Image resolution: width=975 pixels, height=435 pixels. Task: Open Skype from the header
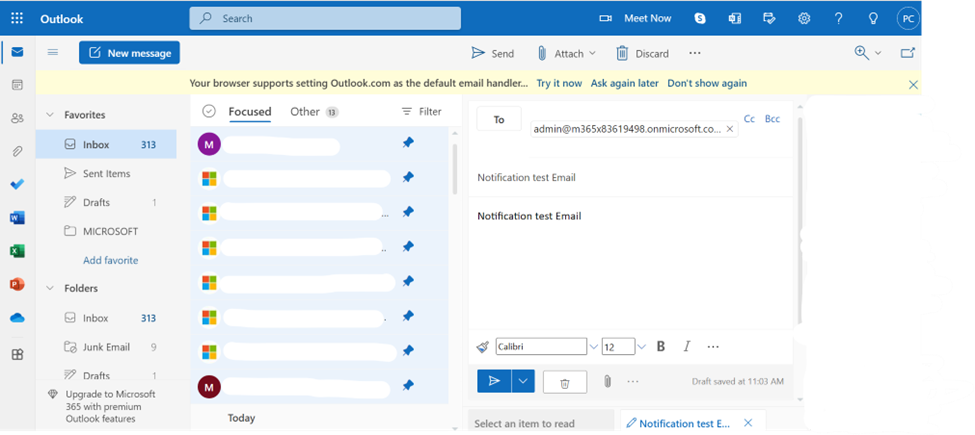(700, 19)
